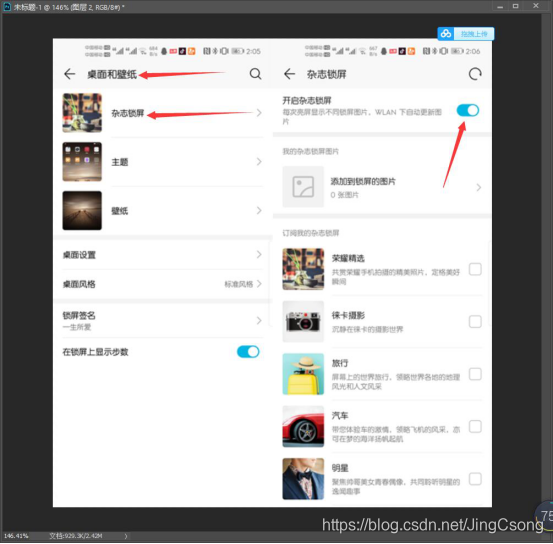Image resolution: width=553 pixels, height=544 pixels.
Task: Click the 杂志锁屏 label in left list
Action: 128,113
